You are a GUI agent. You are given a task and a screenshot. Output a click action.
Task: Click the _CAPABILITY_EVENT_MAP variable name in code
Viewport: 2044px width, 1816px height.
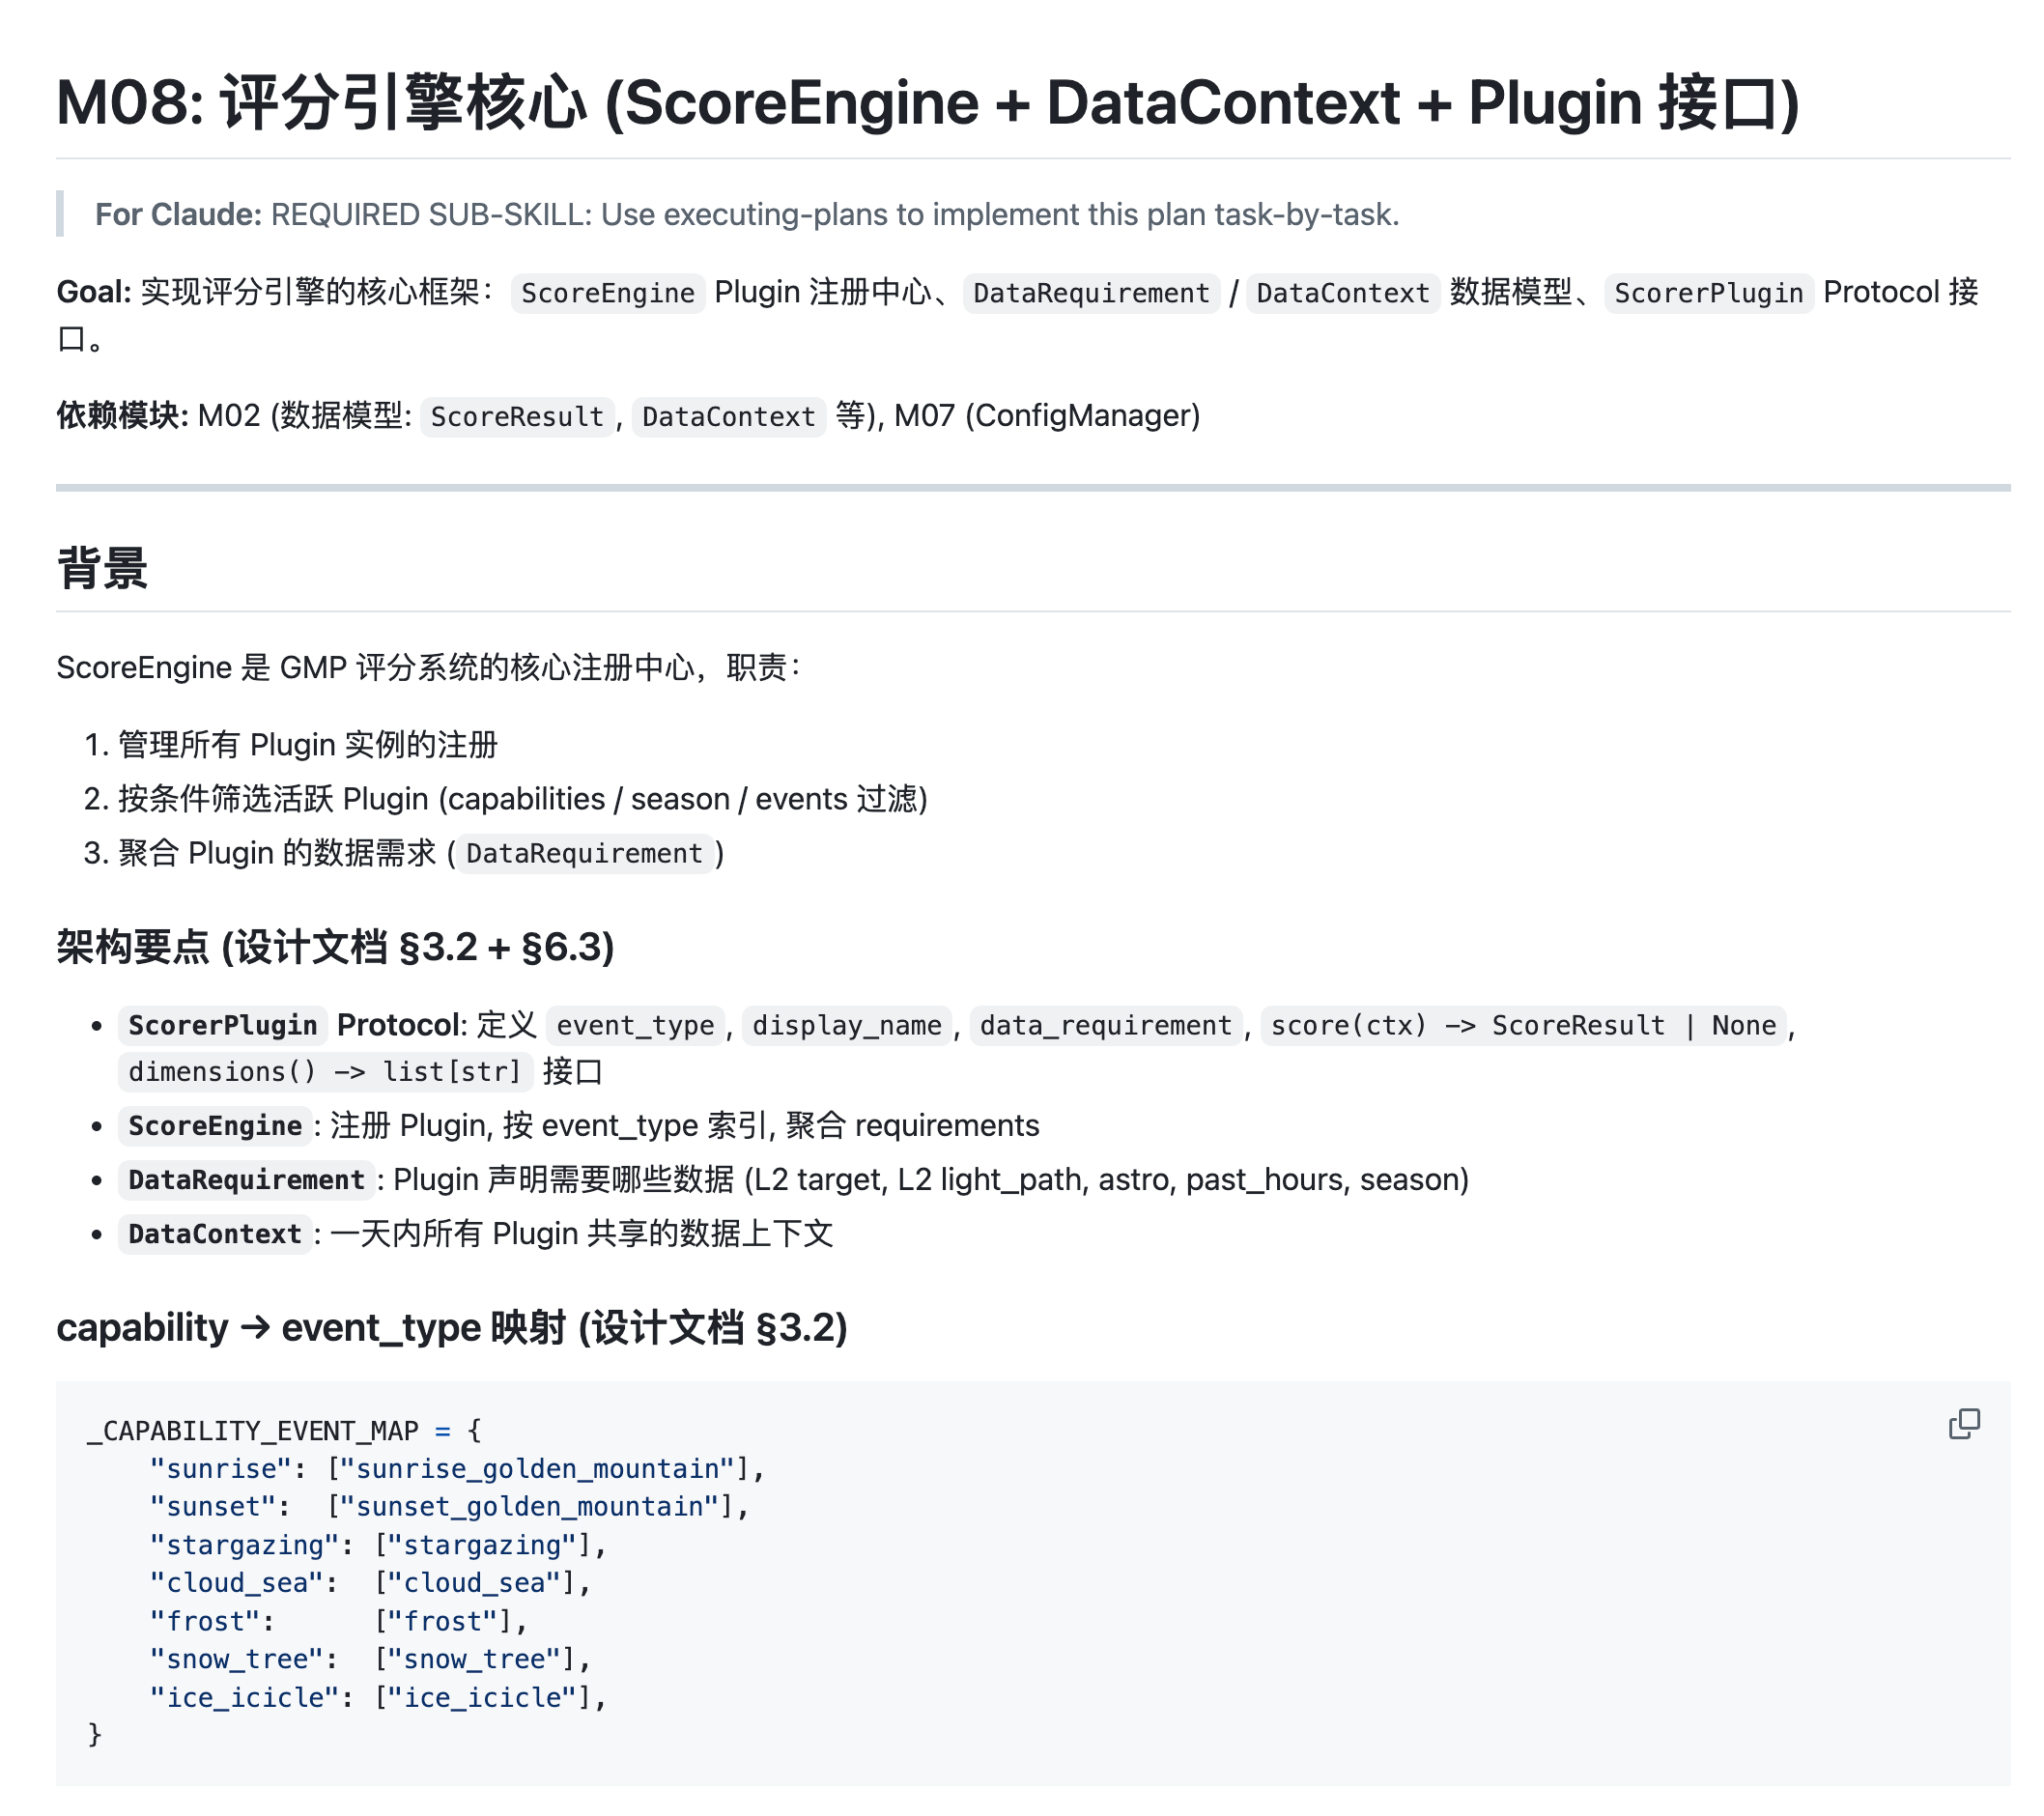(252, 1431)
